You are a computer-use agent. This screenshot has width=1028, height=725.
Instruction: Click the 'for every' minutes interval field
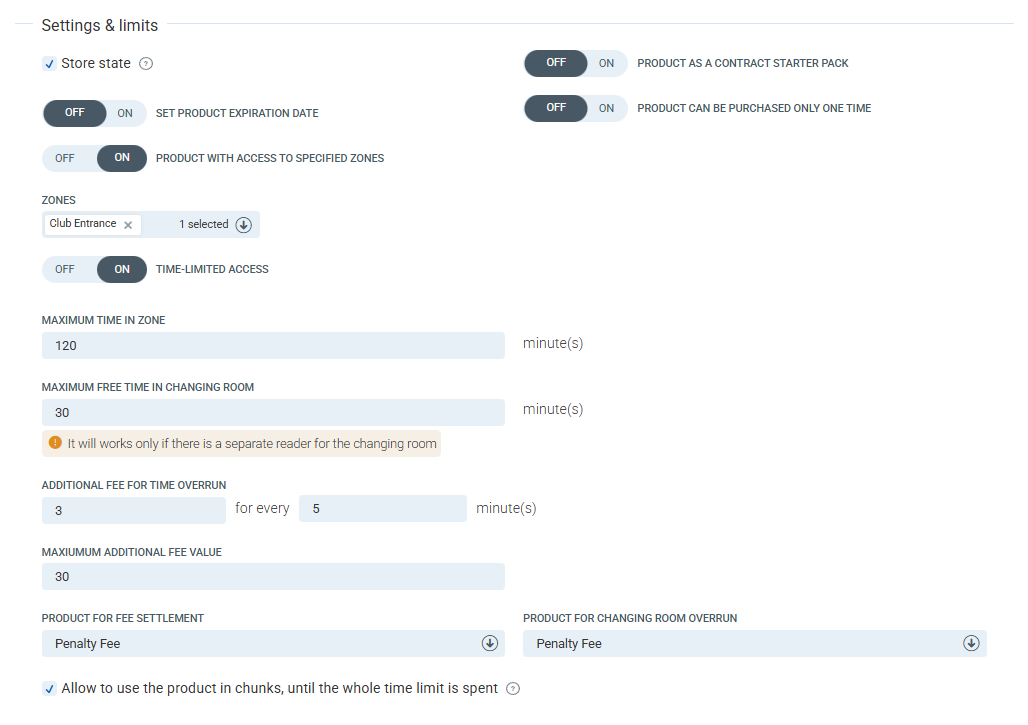point(382,509)
